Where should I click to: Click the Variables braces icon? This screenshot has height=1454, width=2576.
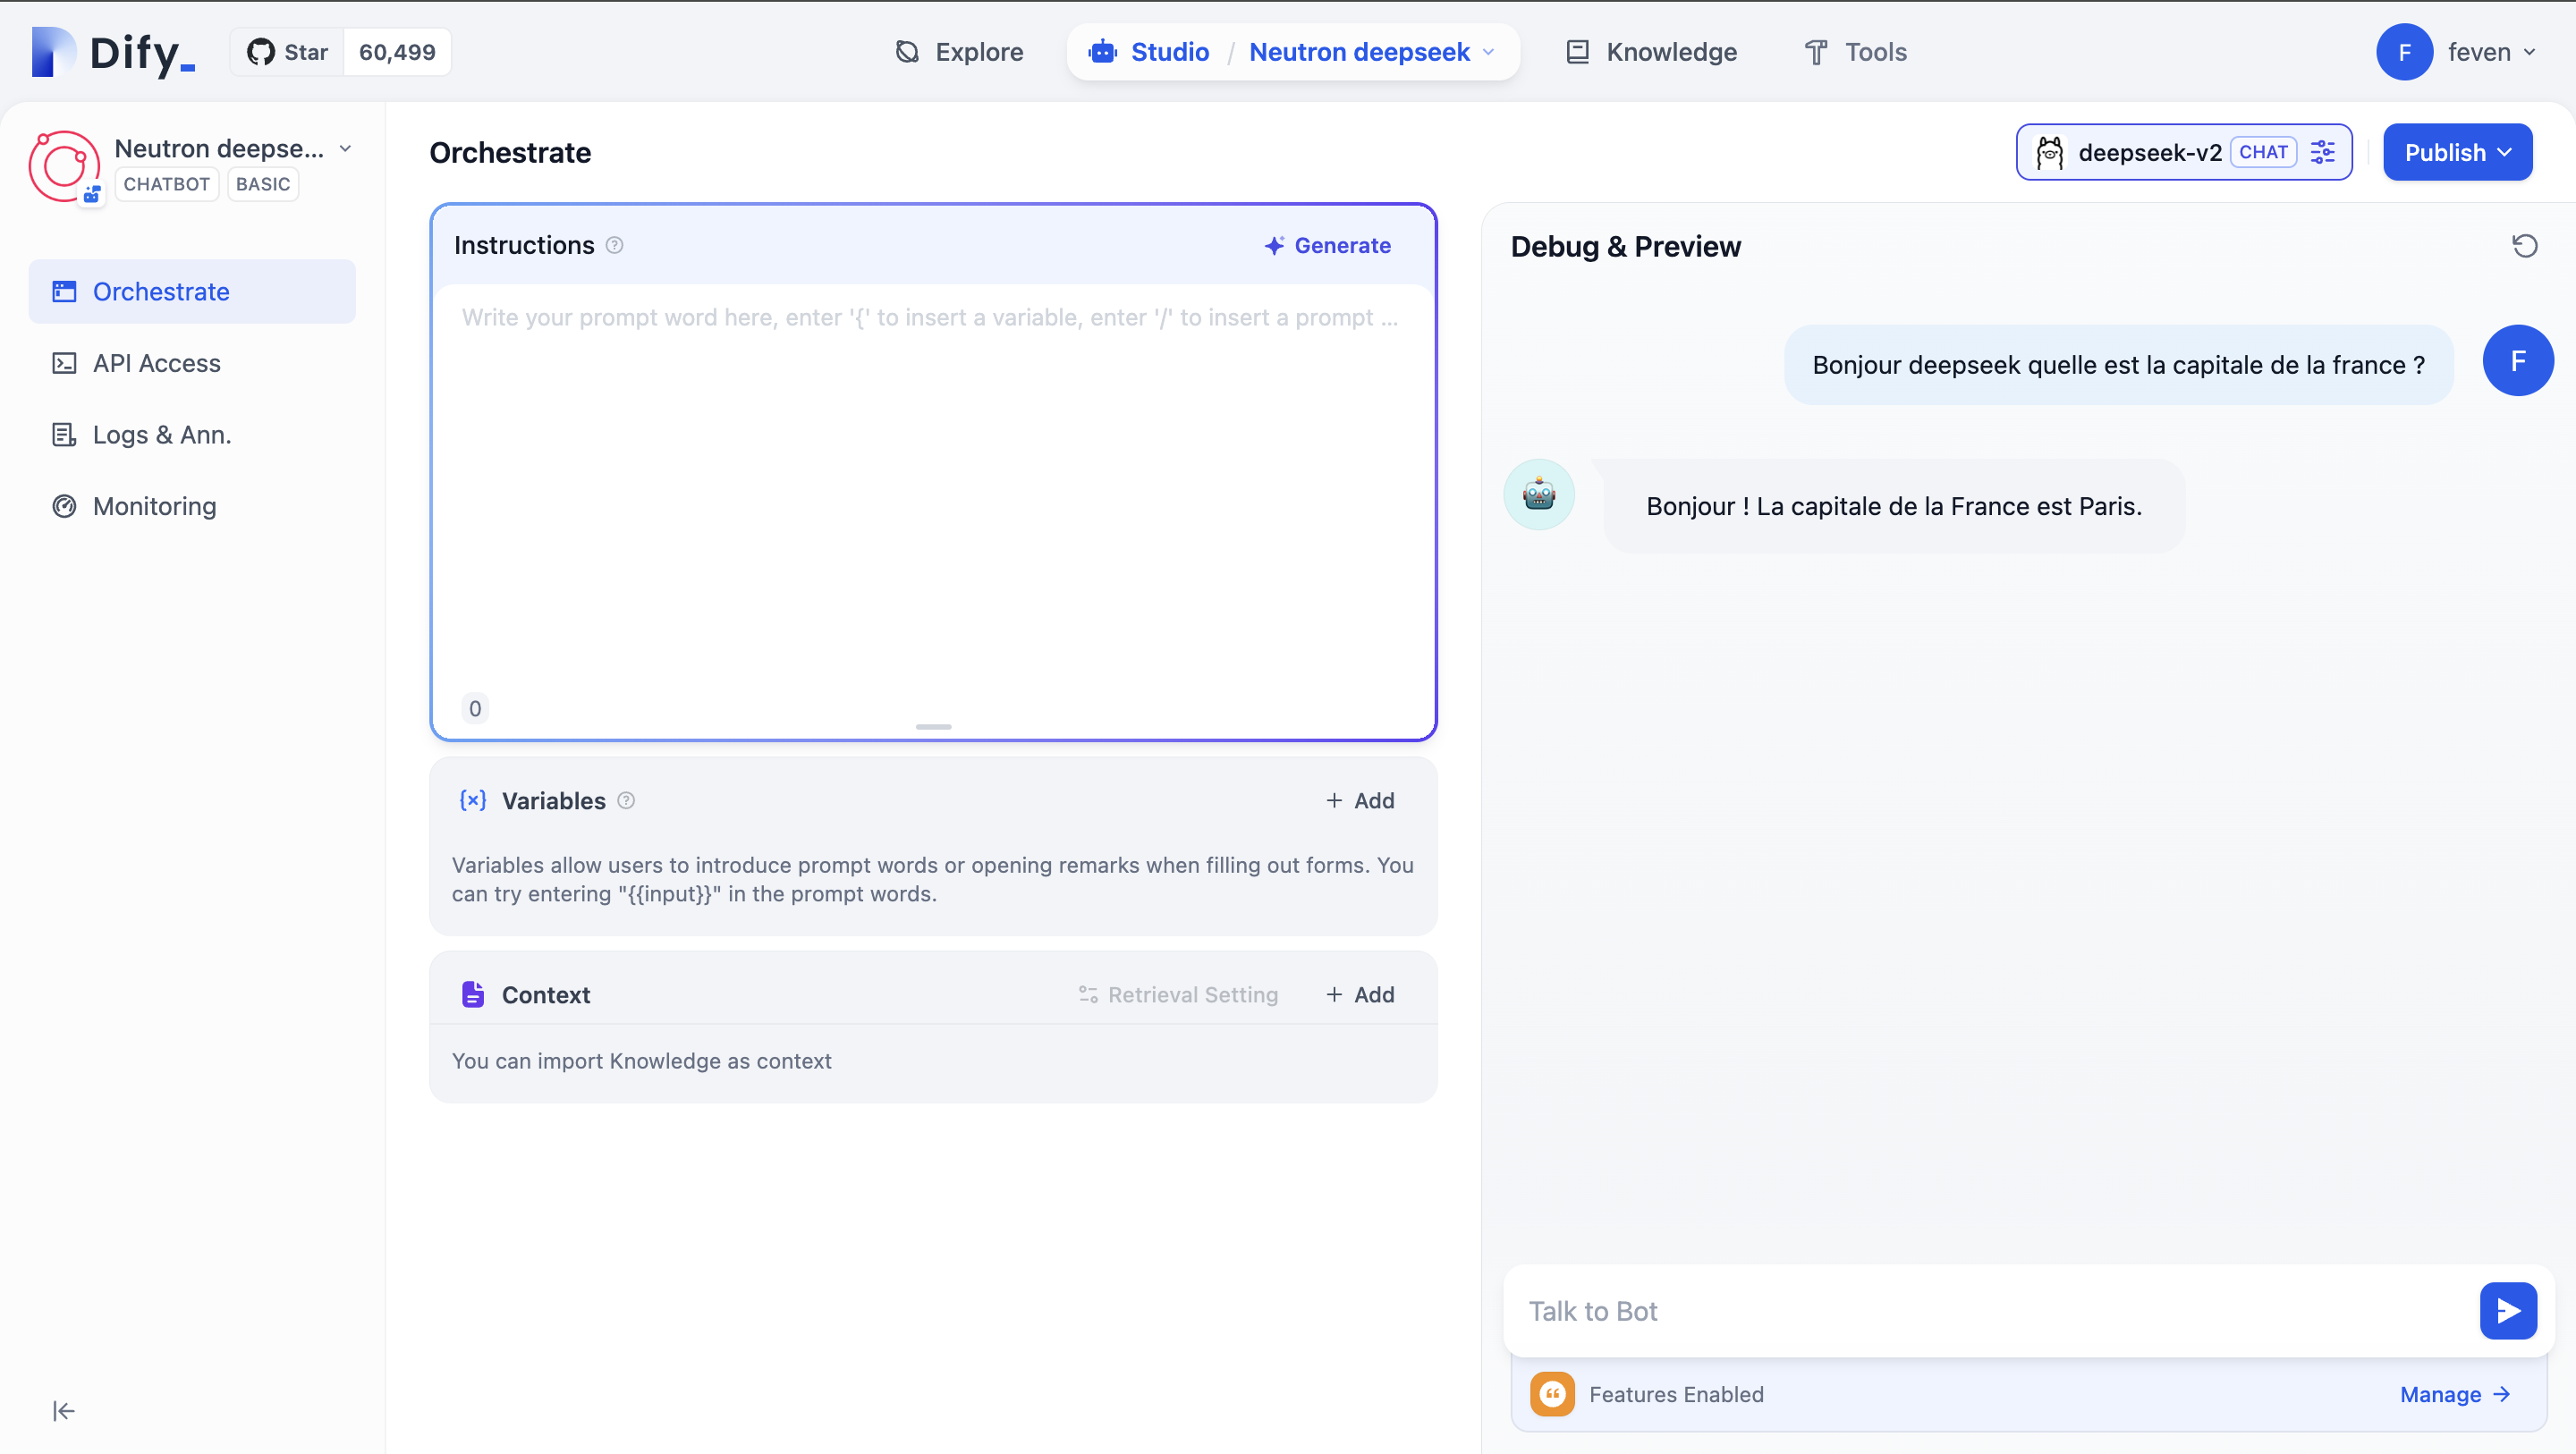(473, 800)
